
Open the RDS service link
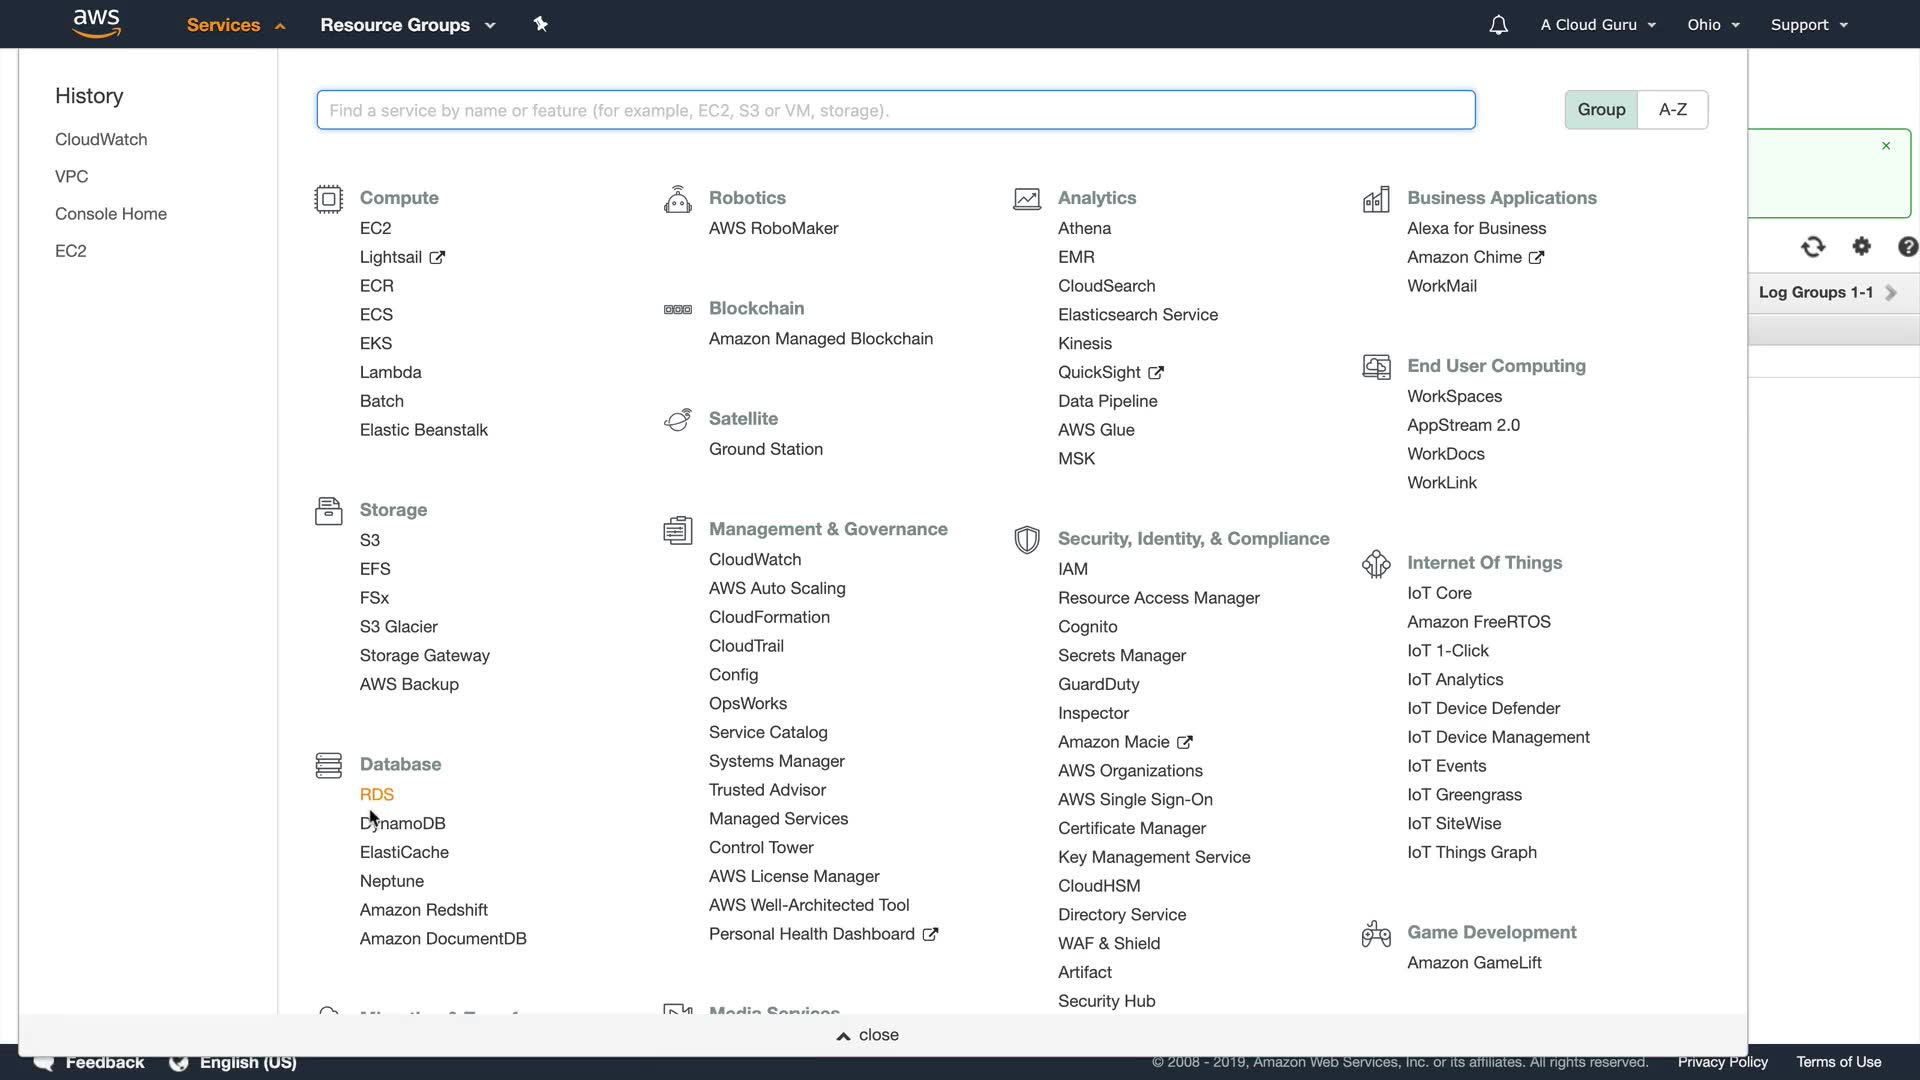(x=377, y=794)
